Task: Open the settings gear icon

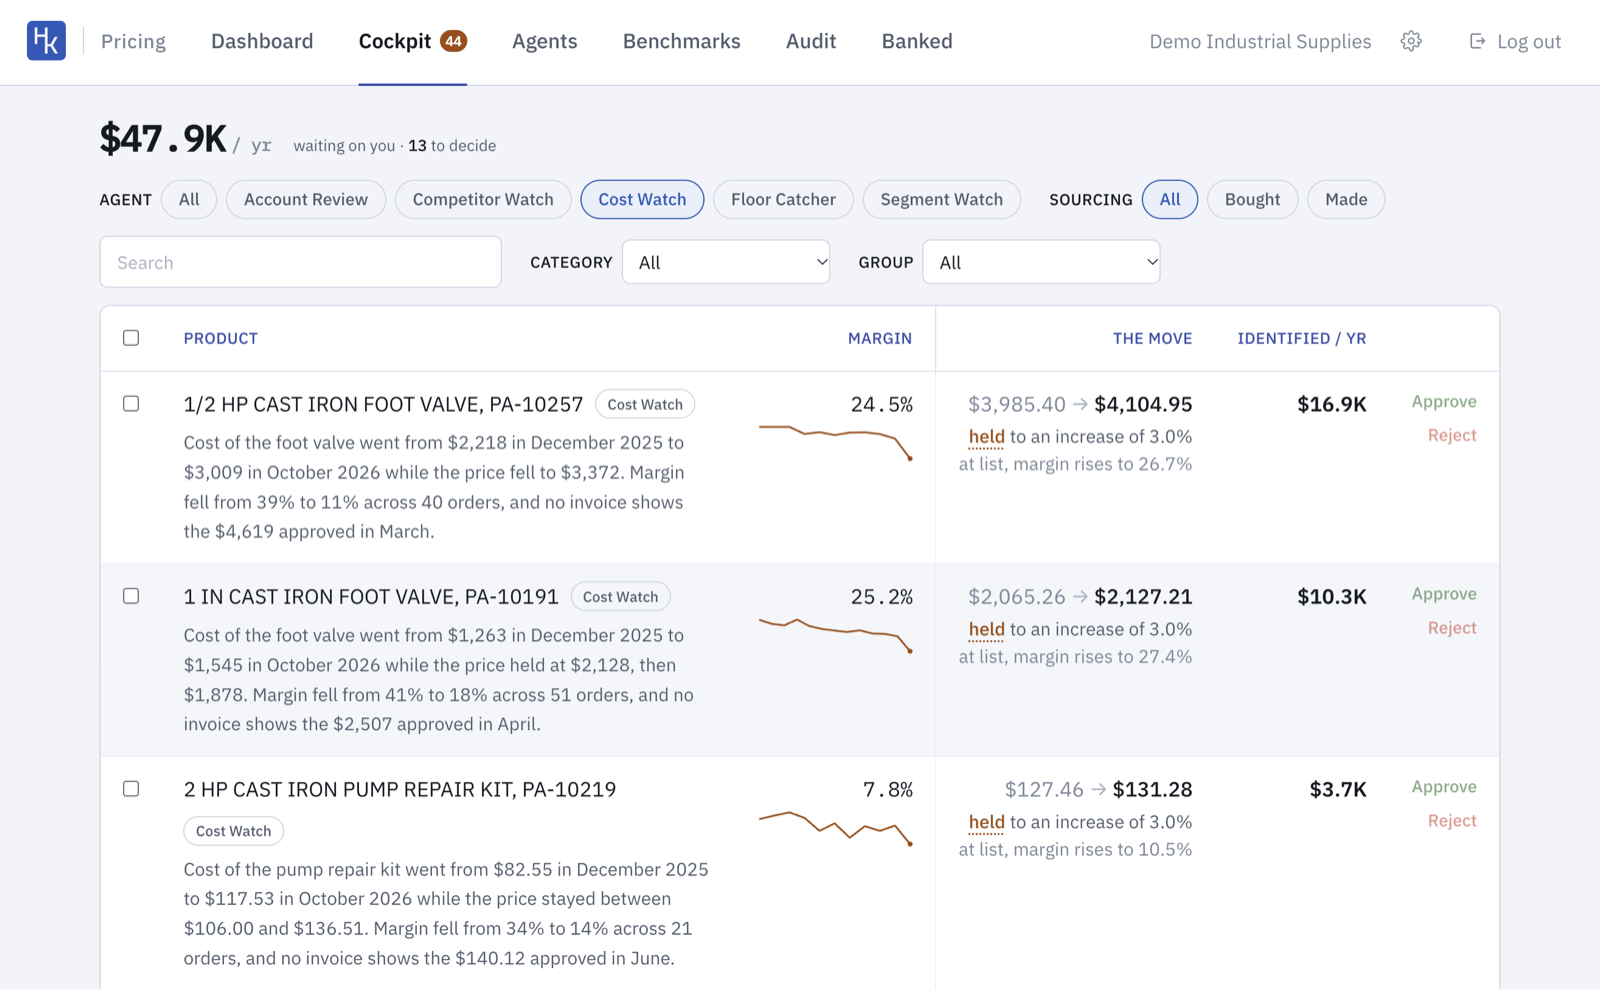Action: pyautogui.click(x=1411, y=41)
